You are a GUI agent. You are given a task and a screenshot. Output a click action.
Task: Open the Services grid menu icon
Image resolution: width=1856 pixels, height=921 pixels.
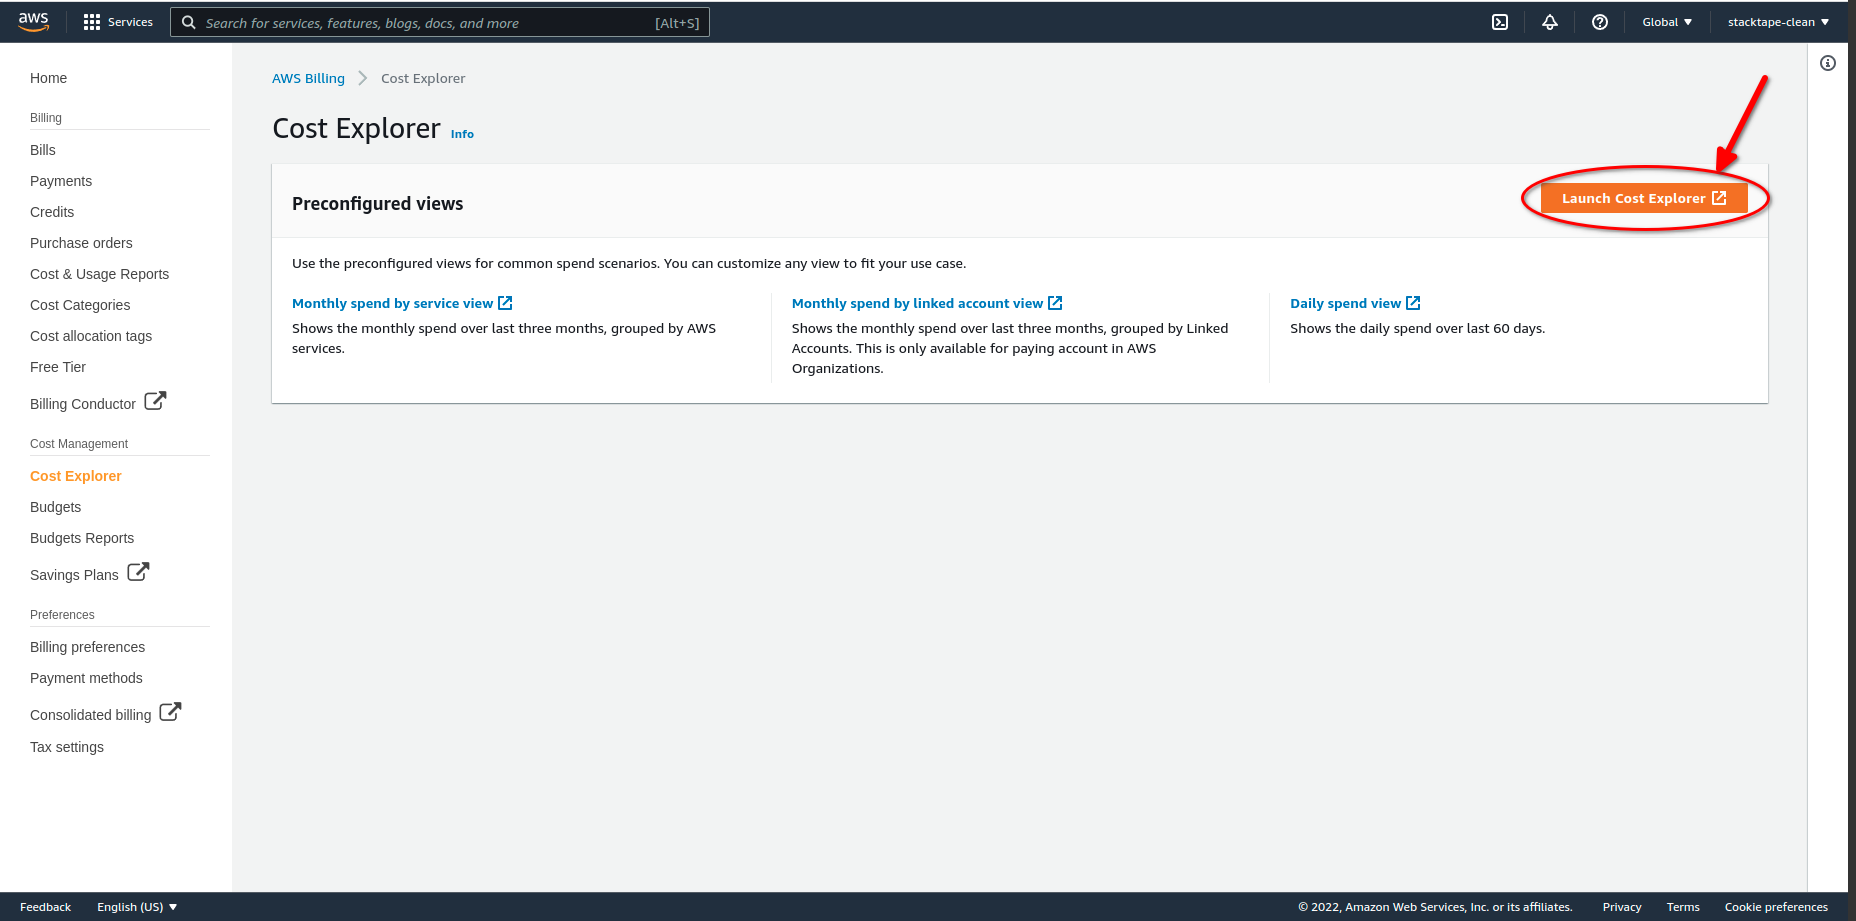point(92,22)
